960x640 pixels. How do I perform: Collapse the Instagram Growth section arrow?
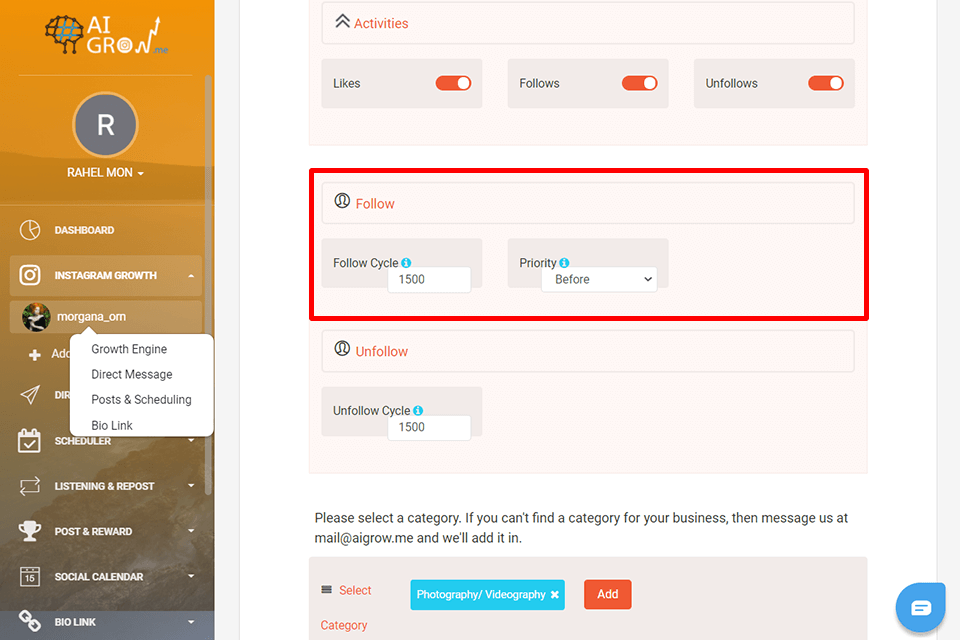pos(191,276)
